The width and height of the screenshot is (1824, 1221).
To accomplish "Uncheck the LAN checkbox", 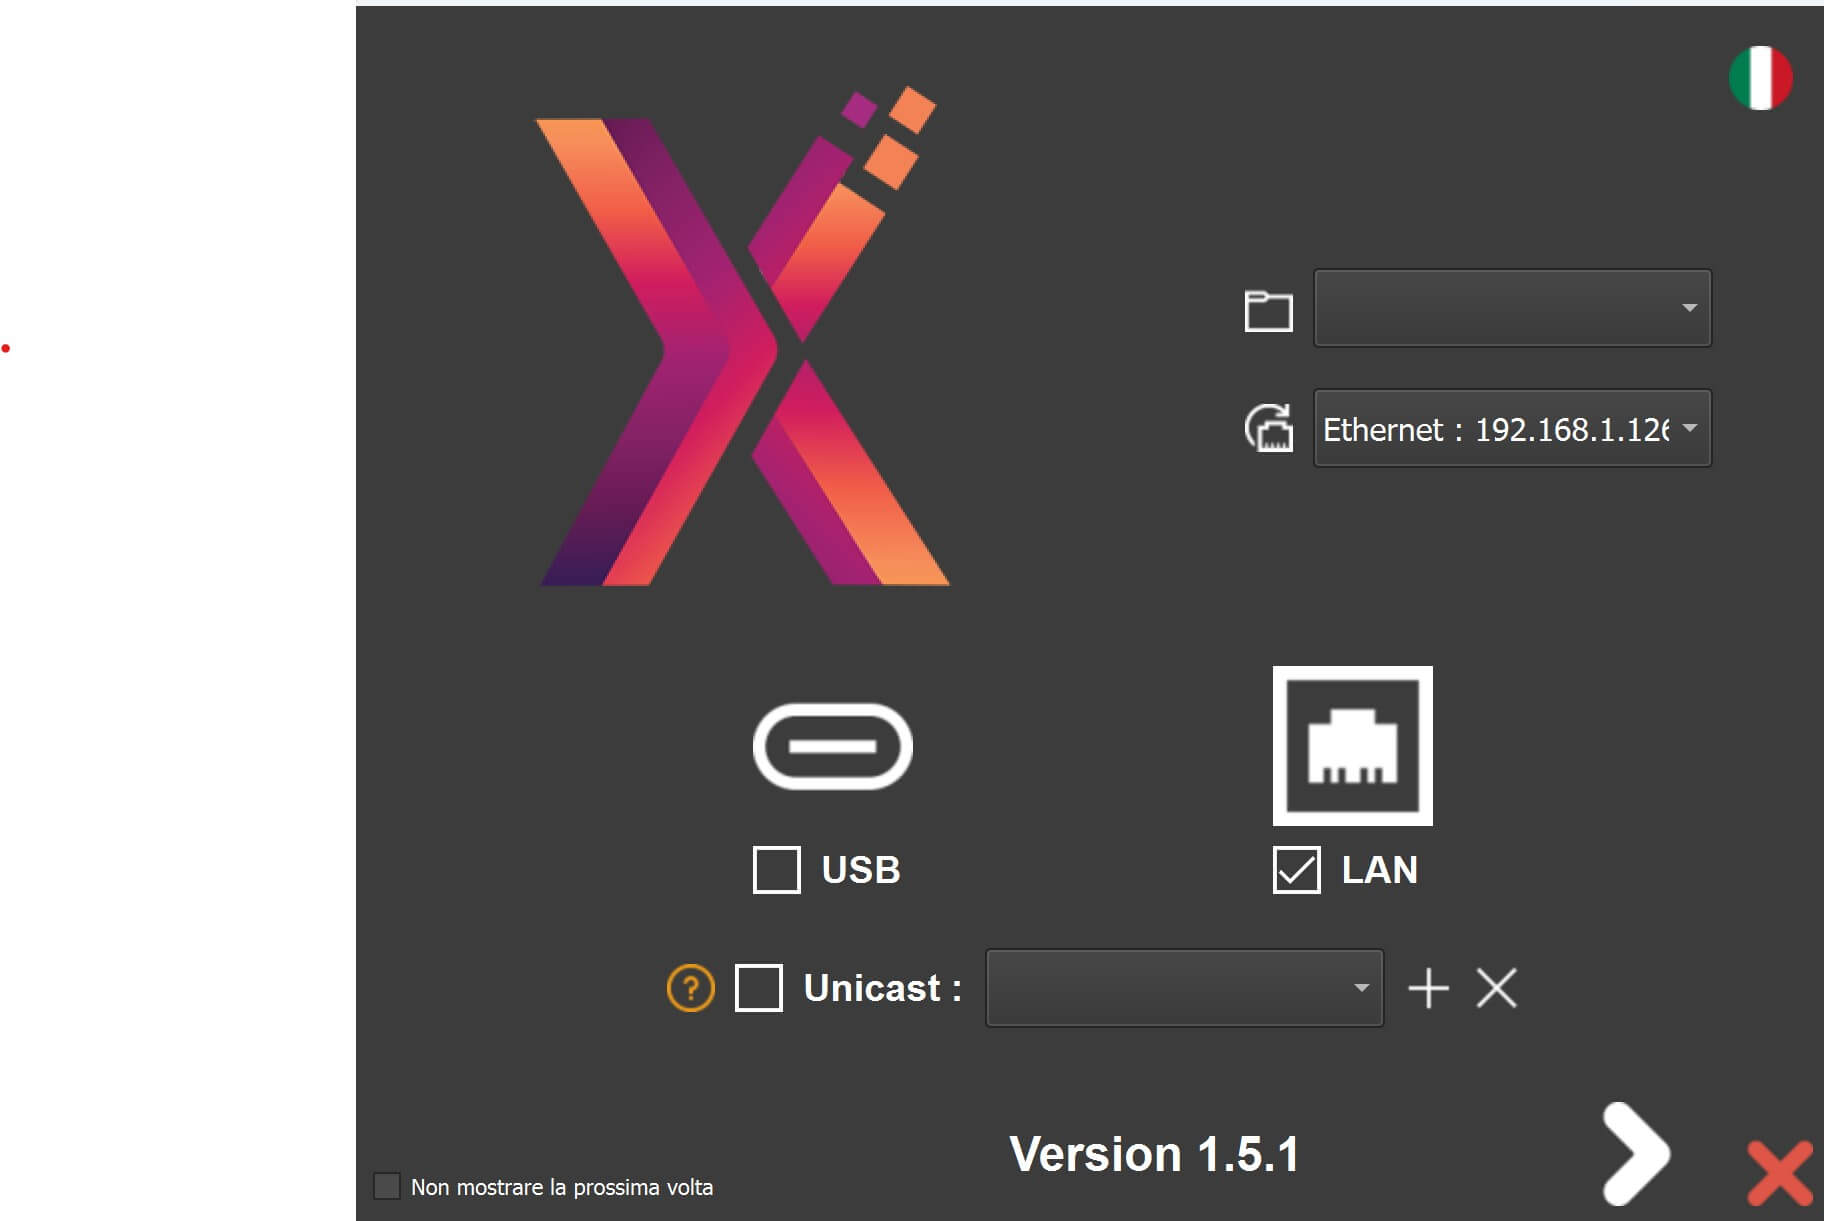I will coord(1296,870).
